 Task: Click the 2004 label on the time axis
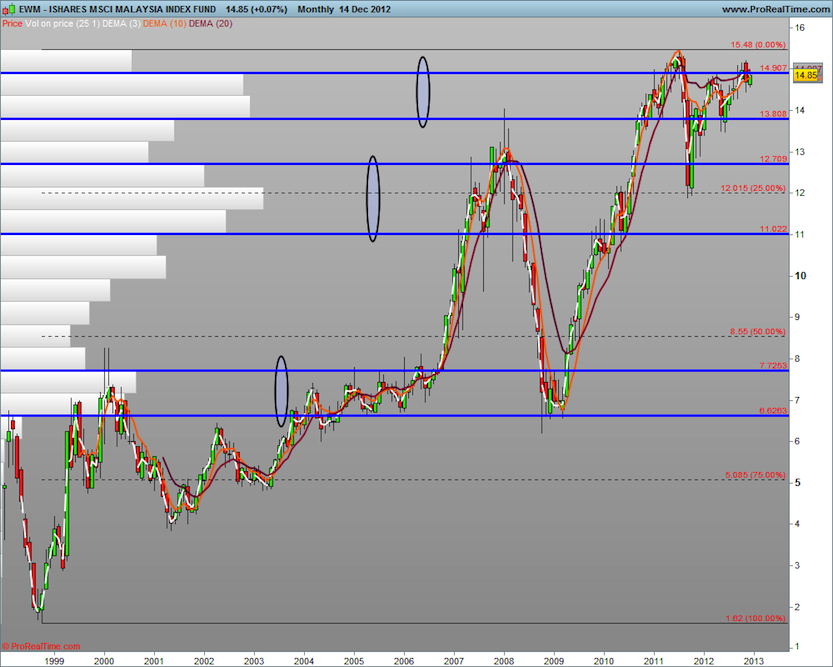304,661
